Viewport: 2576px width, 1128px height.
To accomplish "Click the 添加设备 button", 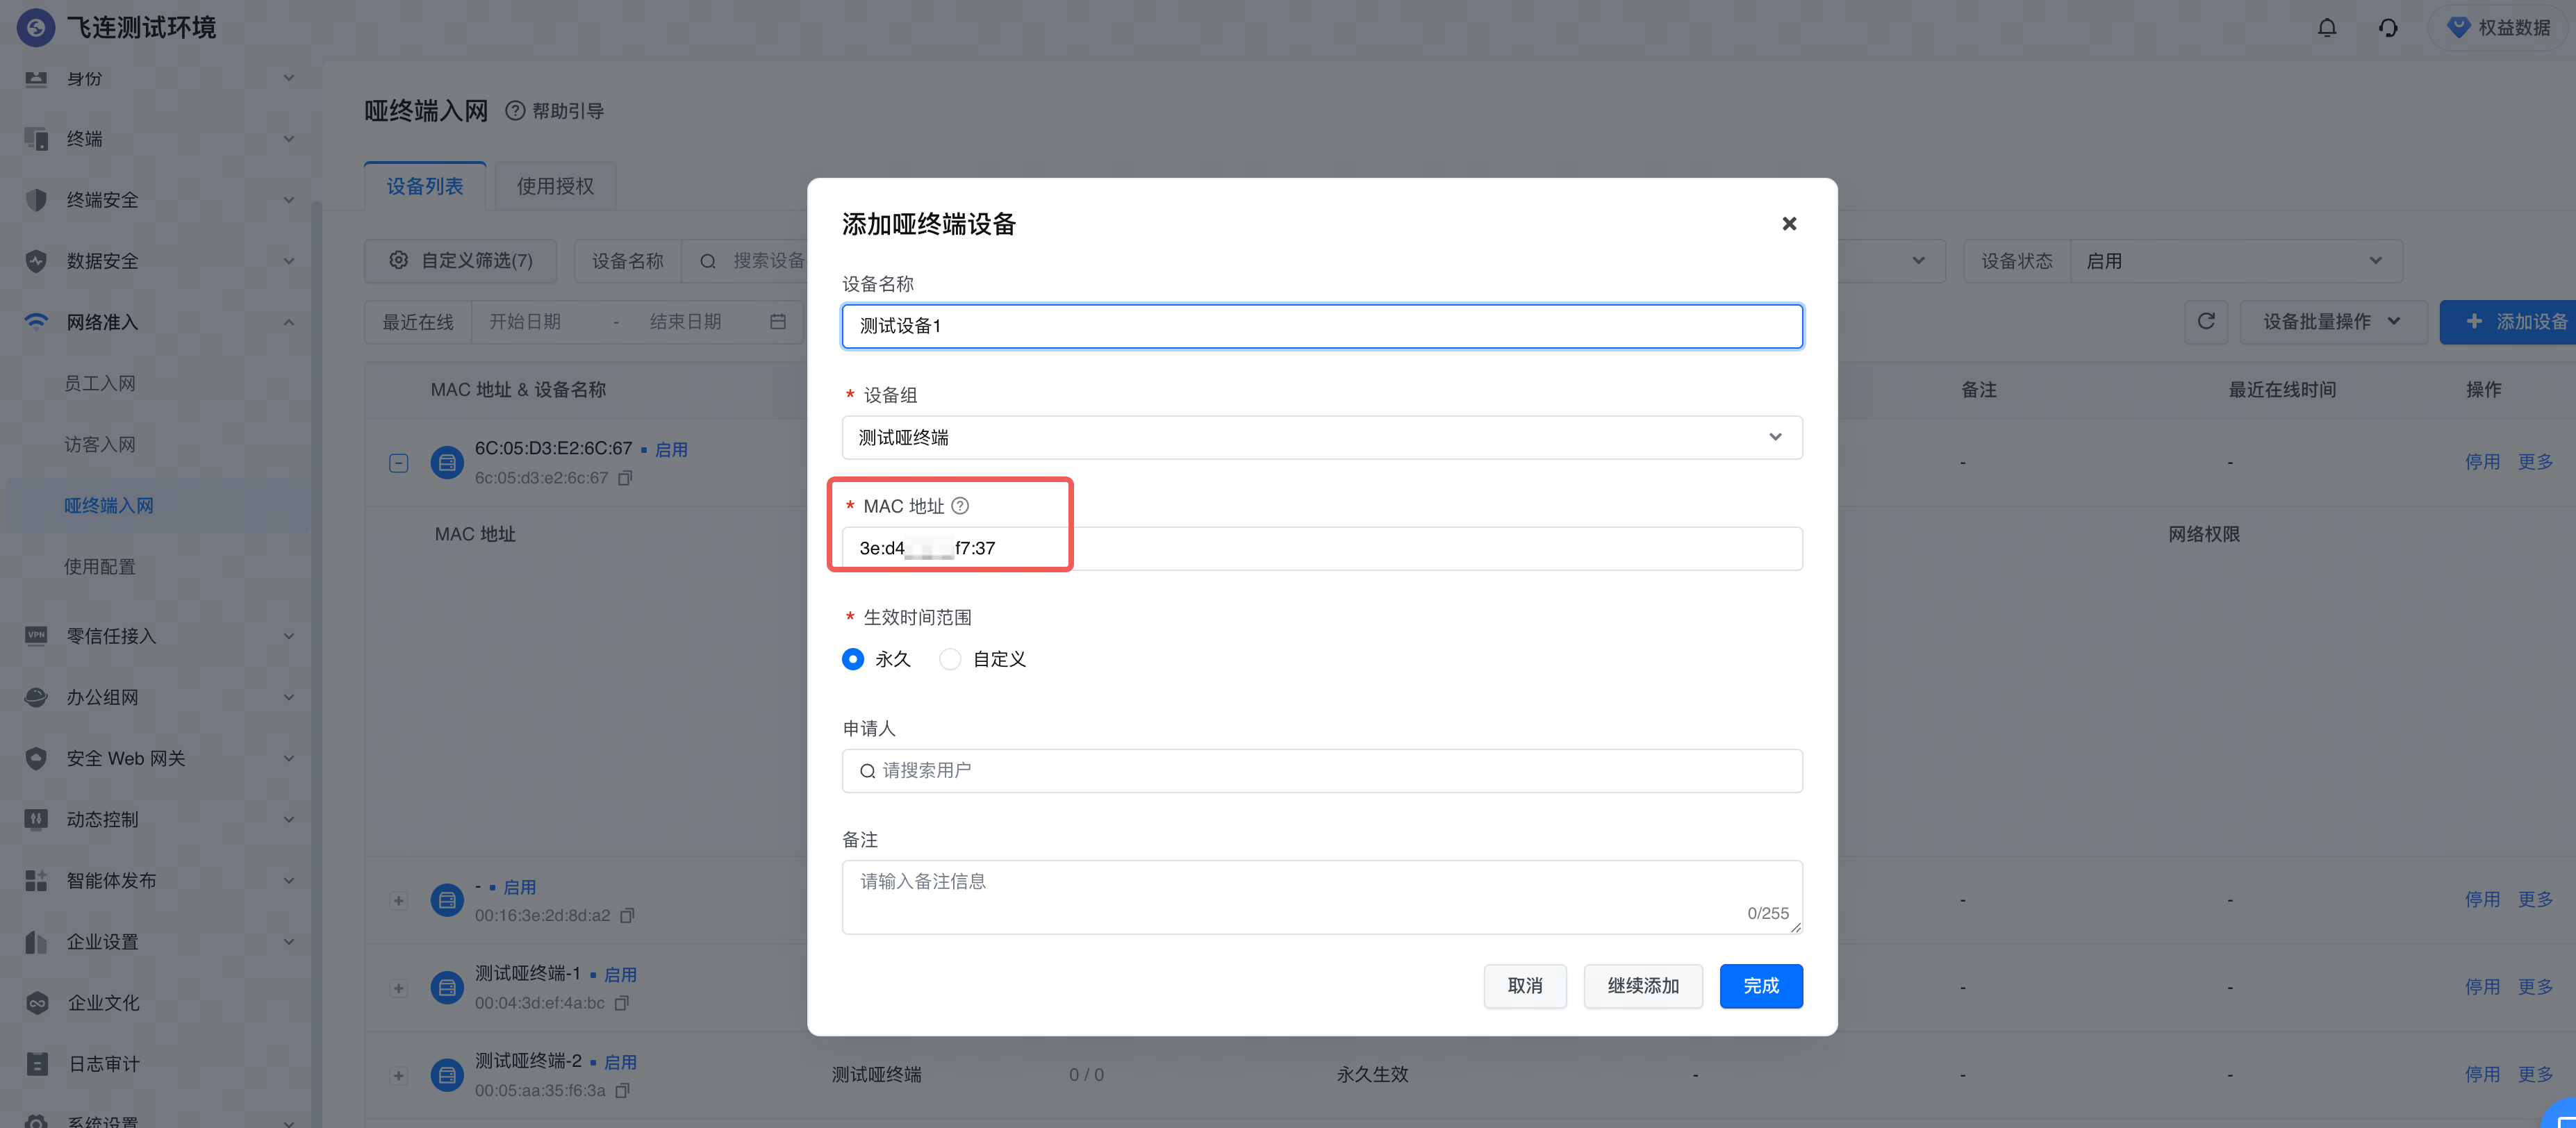I will [2508, 322].
